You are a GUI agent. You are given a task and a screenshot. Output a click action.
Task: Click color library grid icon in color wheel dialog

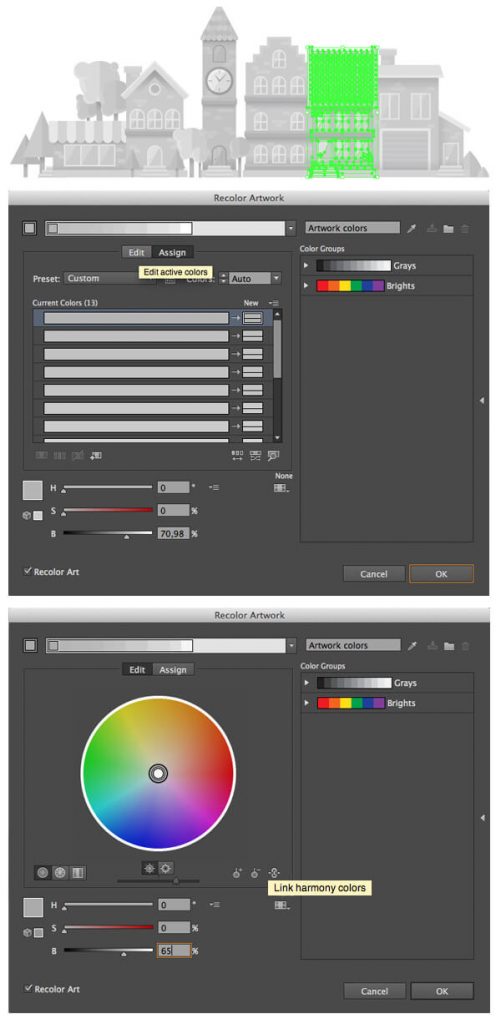pyautogui.click(x=282, y=905)
